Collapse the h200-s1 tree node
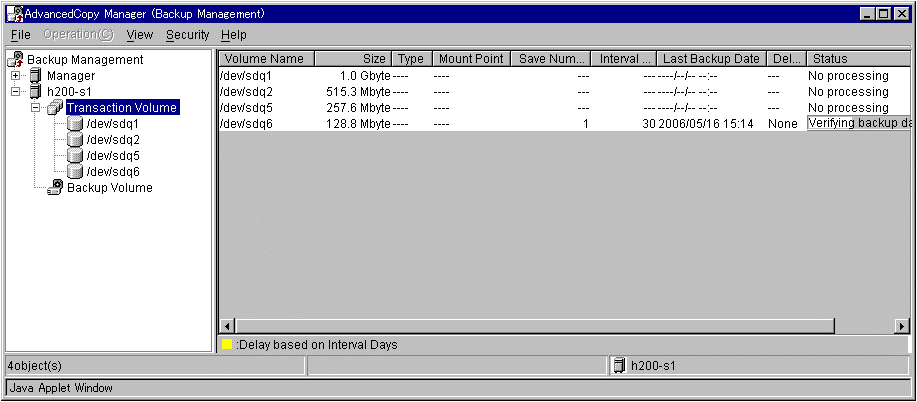The width and height of the screenshot is (917, 402). coord(16,91)
